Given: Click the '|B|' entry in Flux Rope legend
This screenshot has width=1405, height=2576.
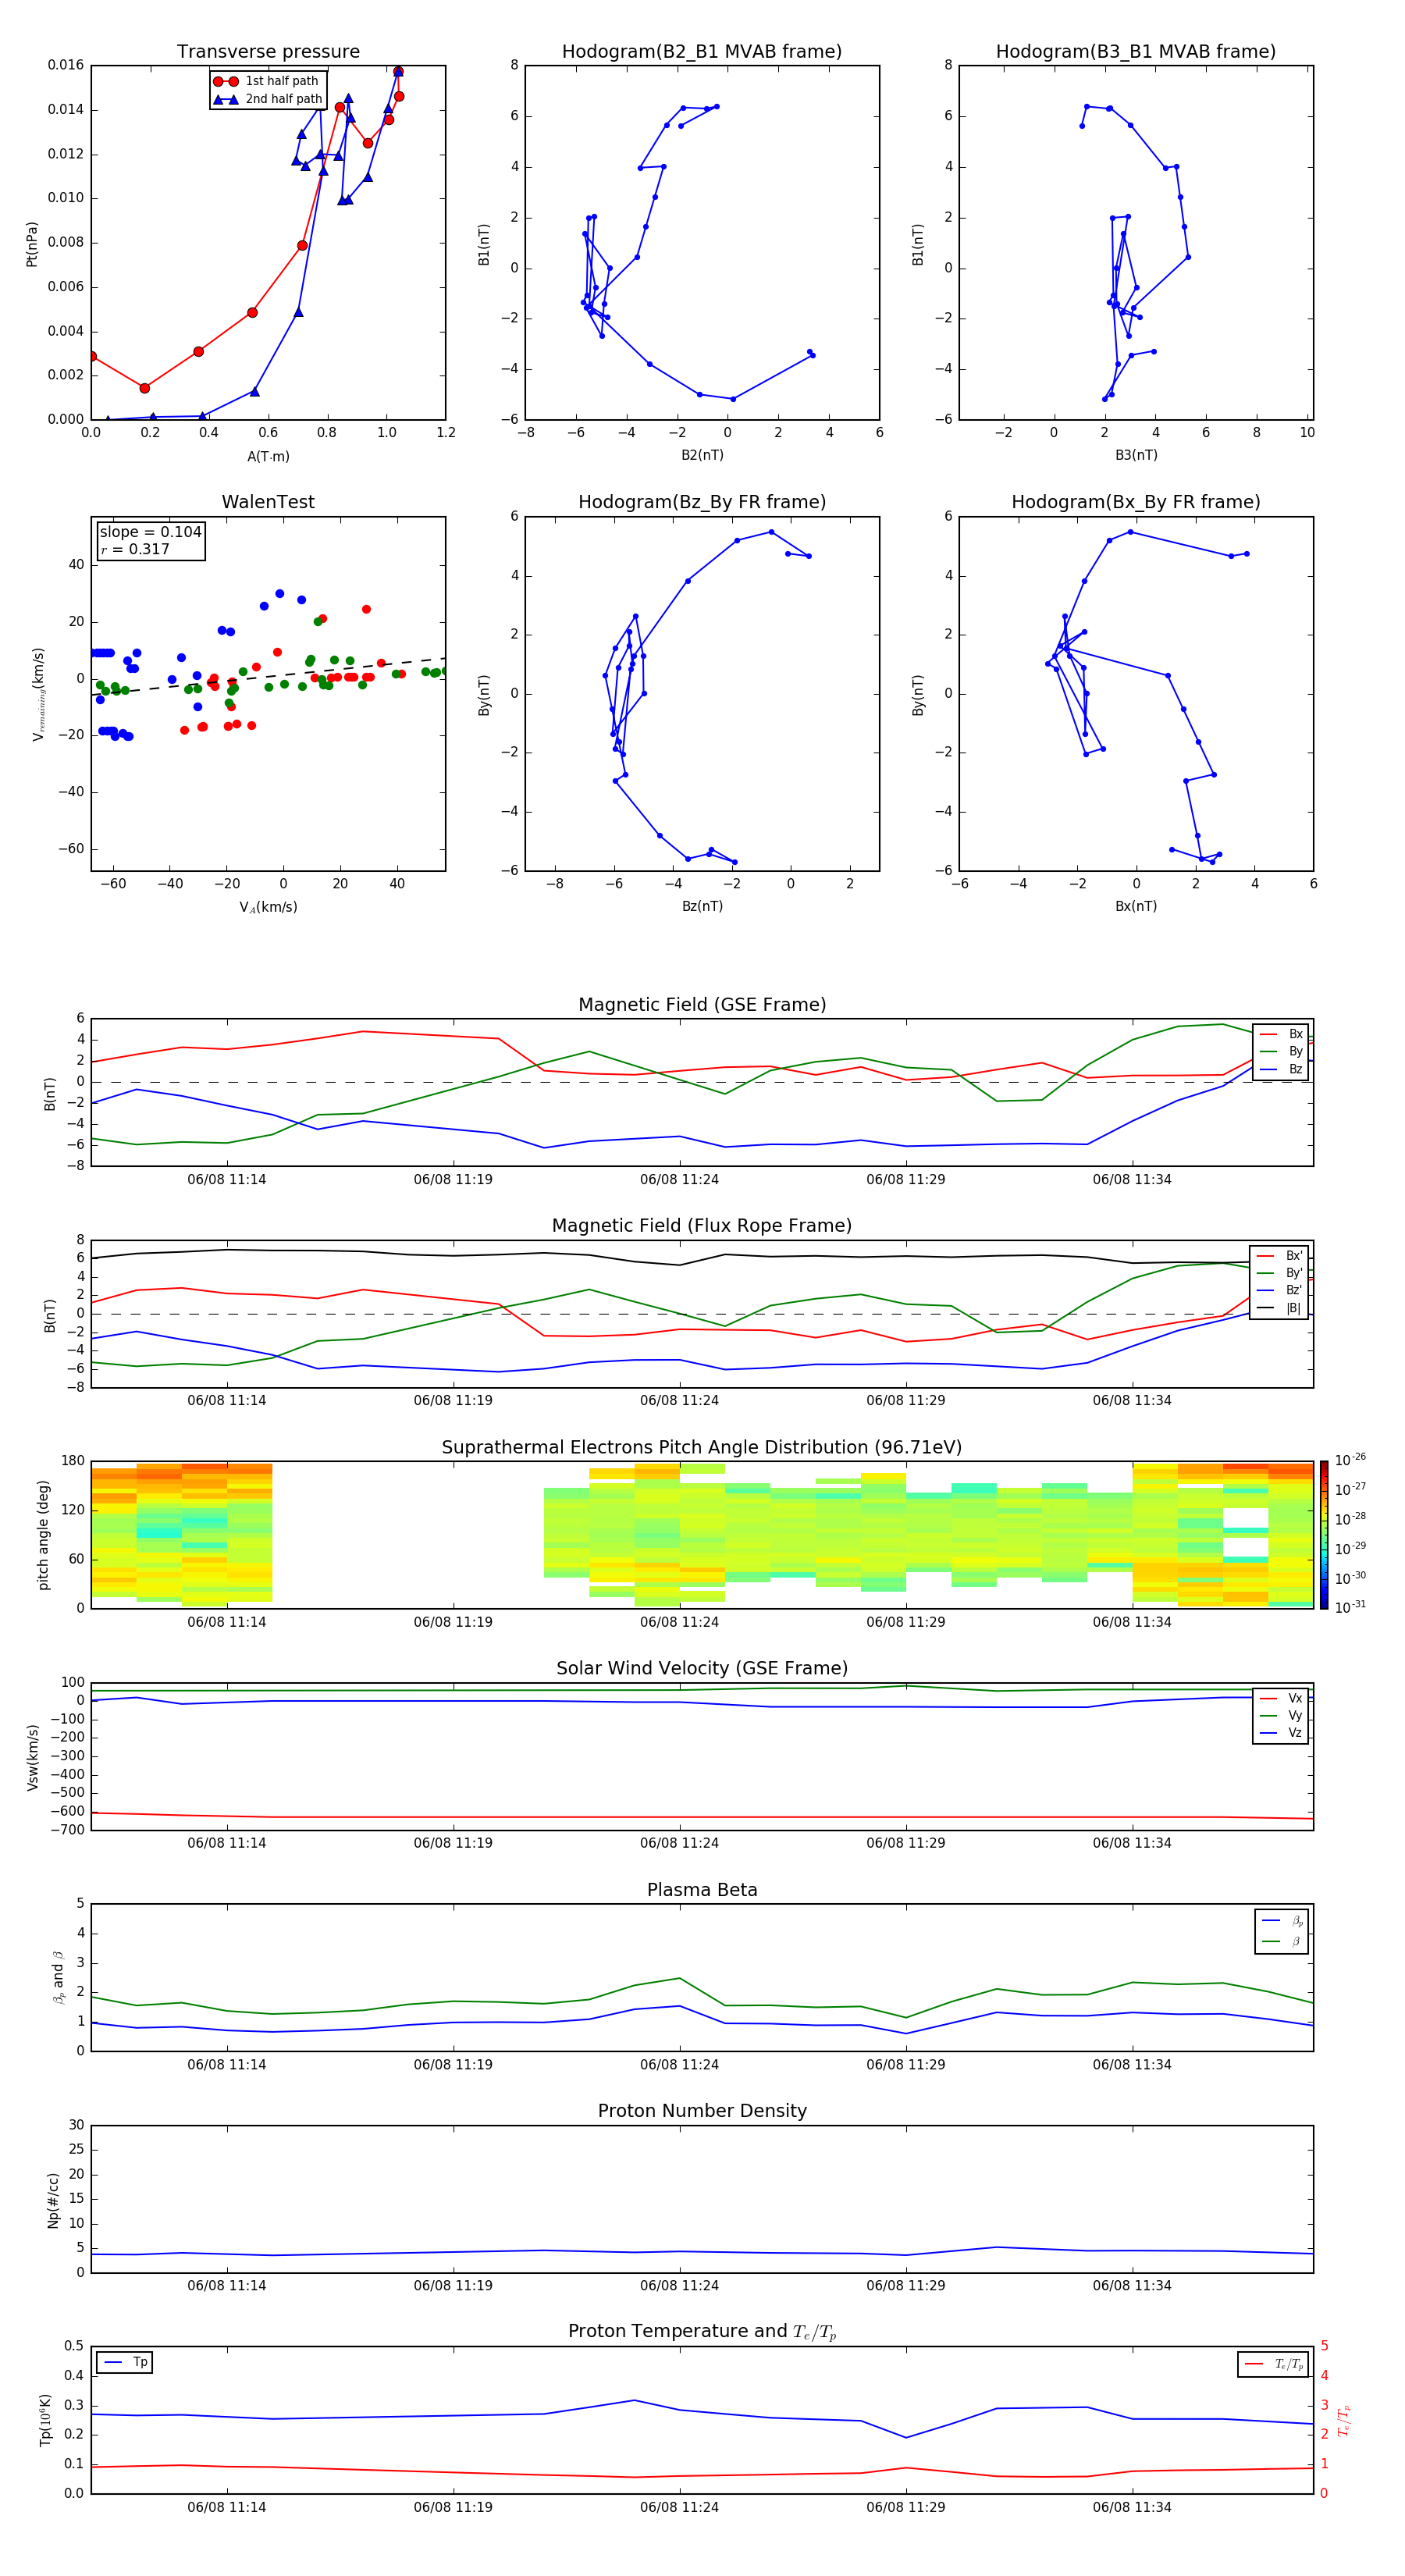Looking at the screenshot, I should [1279, 1308].
